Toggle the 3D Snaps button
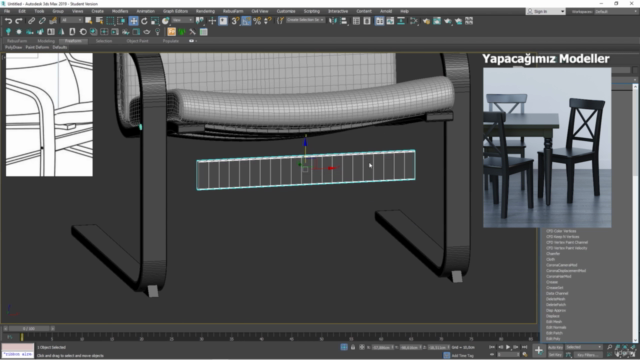Image resolution: width=640 pixels, height=360 pixels. (x=235, y=21)
